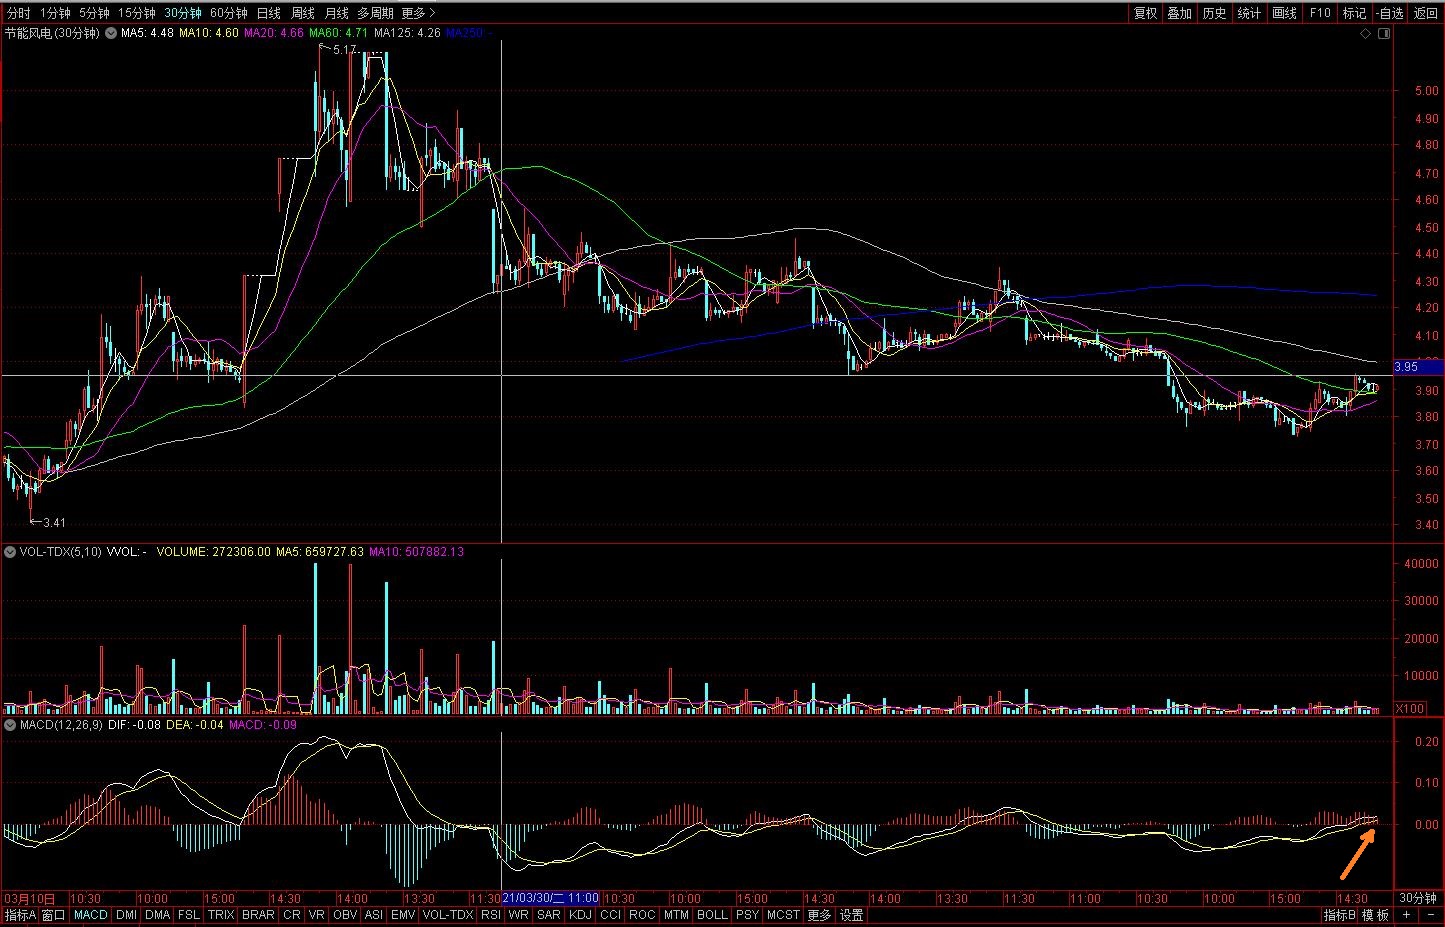Switch to the 月线 monthly chart tab

pos(337,13)
